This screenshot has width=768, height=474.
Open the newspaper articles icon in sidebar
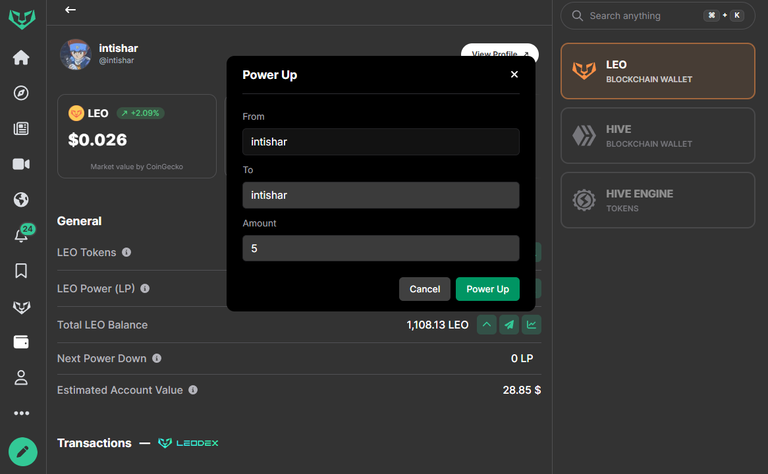pyautogui.click(x=21, y=128)
